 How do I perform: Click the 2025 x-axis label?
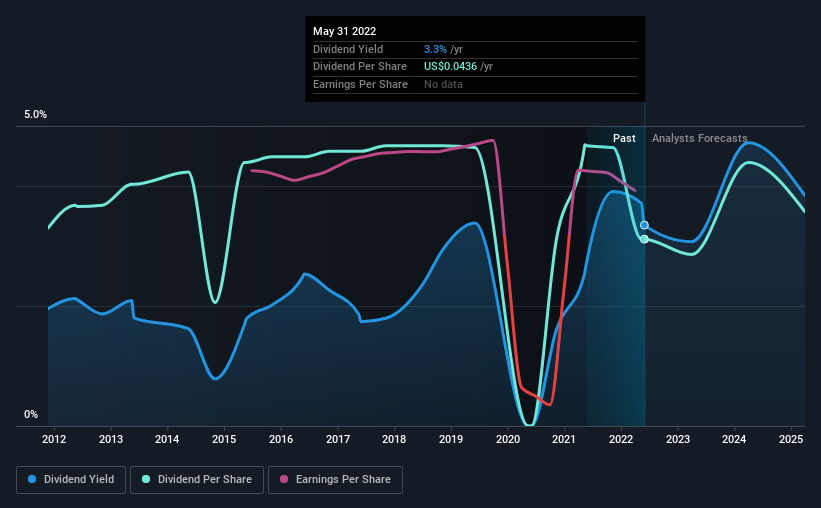point(791,439)
